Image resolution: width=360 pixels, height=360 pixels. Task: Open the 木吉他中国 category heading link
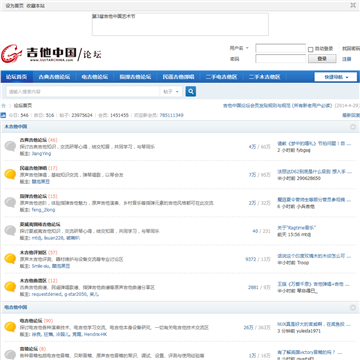[x=16, y=127]
